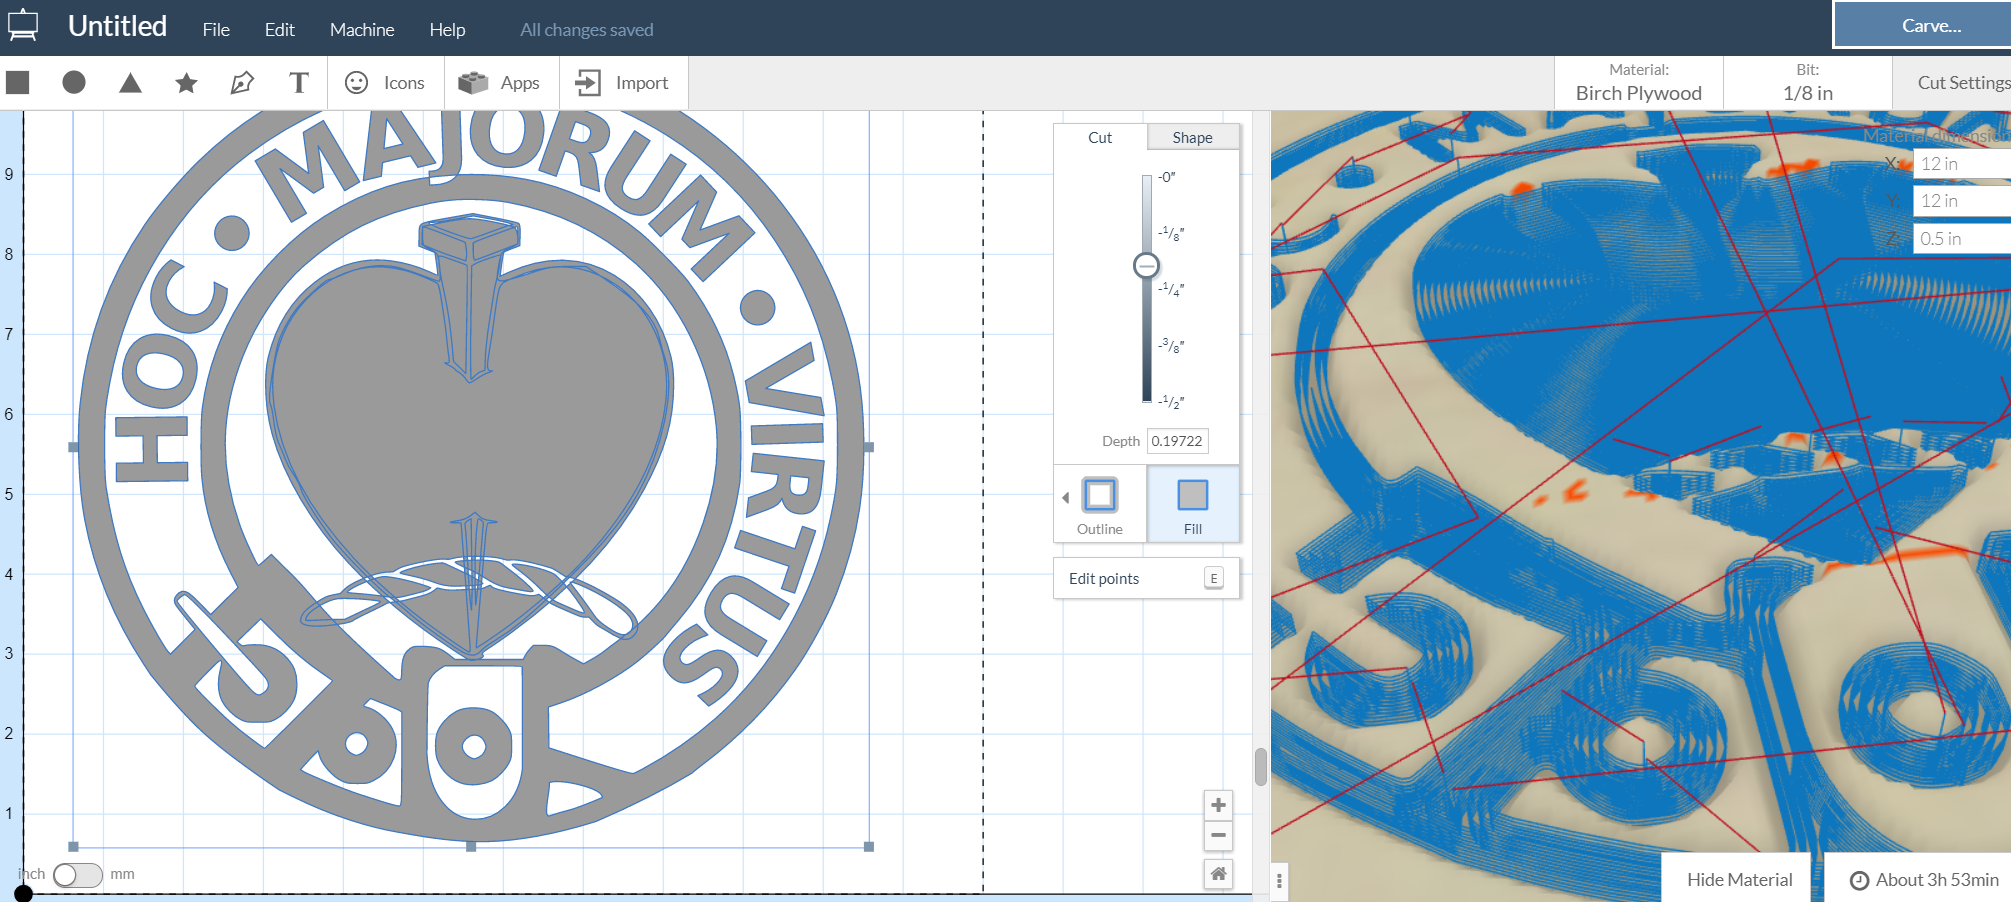Click the Import button
This screenshot has height=902, width=2011.
click(x=623, y=83)
